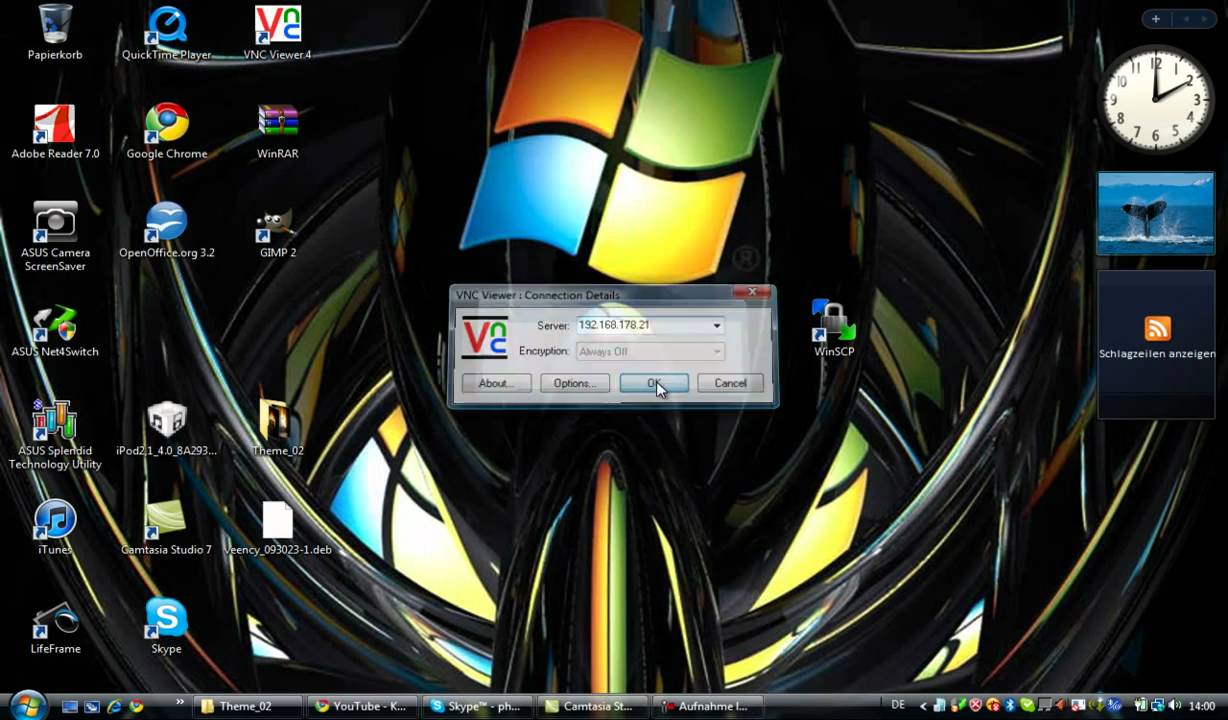This screenshot has width=1228, height=720.
Task: Click the Skype green tray icon
Action: pyautogui.click(x=1027, y=705)
